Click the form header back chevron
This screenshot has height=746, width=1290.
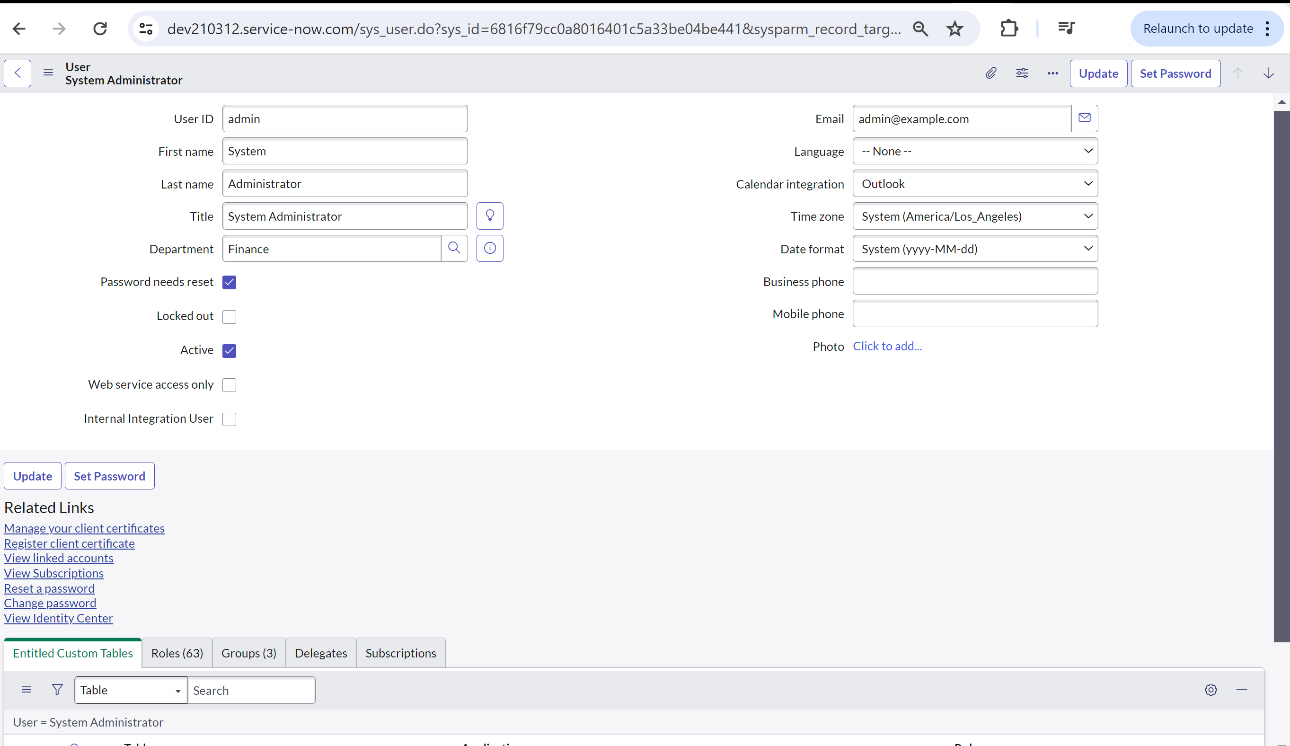18,73
